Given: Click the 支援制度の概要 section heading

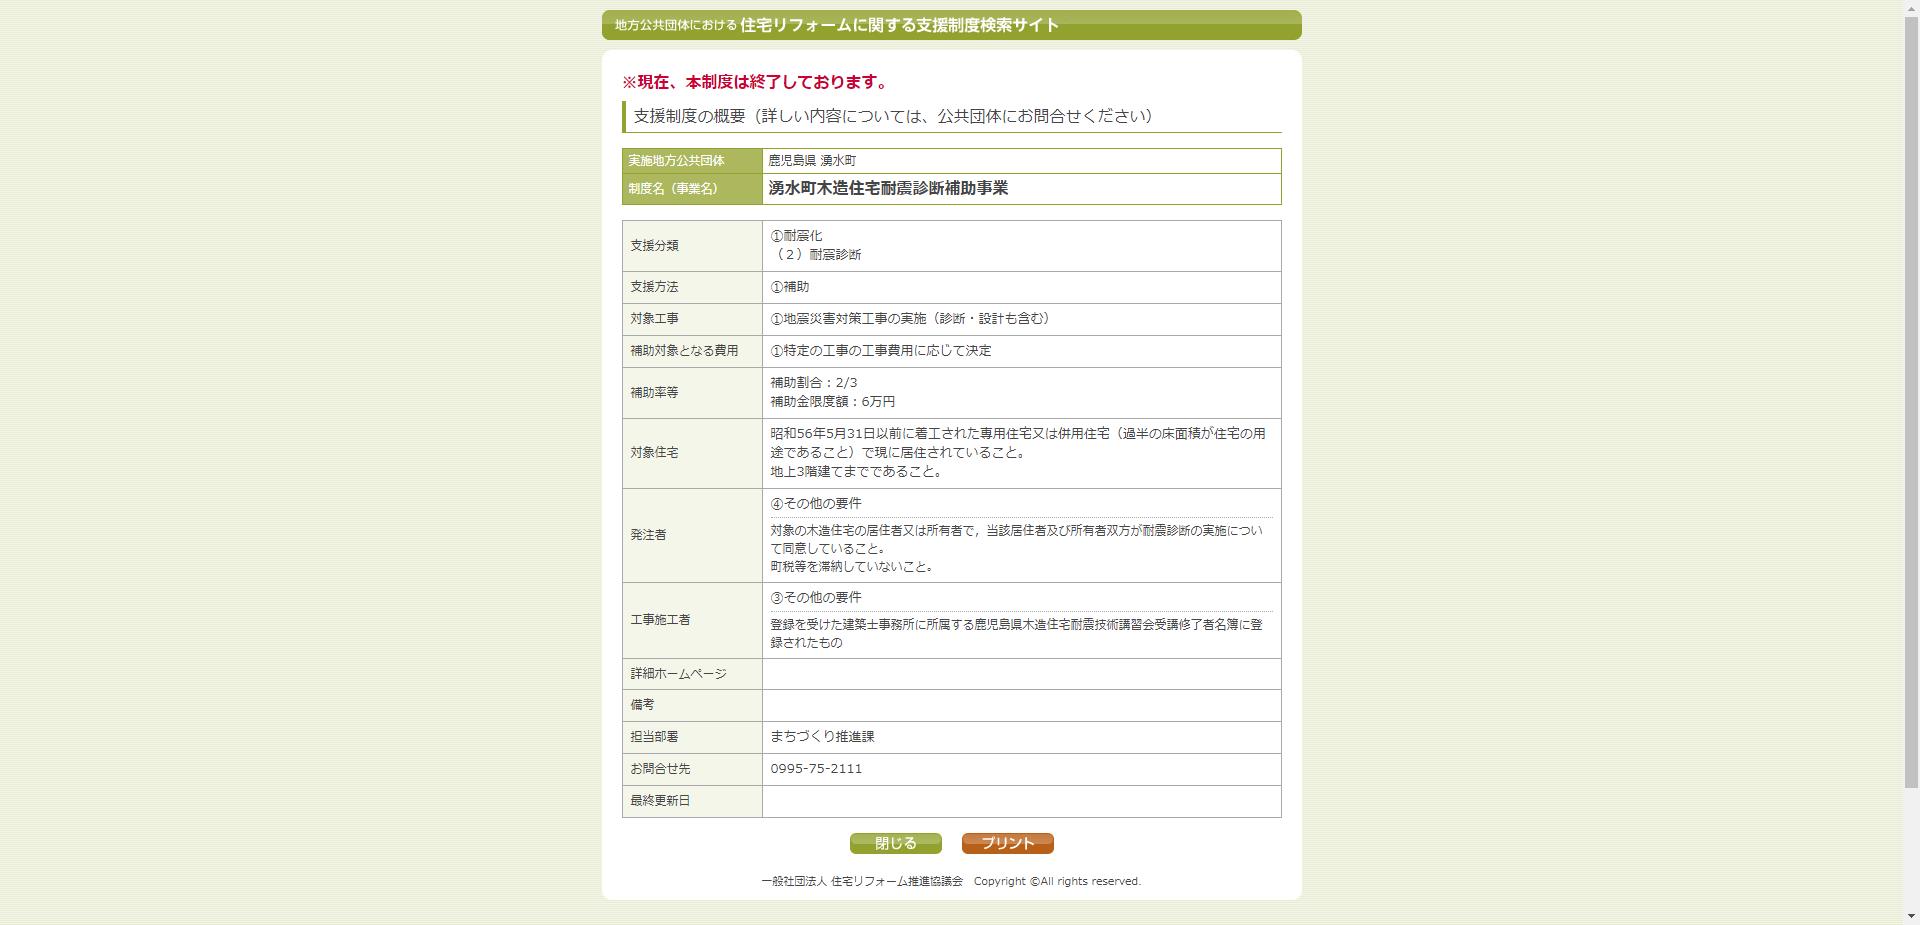Looking at the screenshot, I should 888,115.
